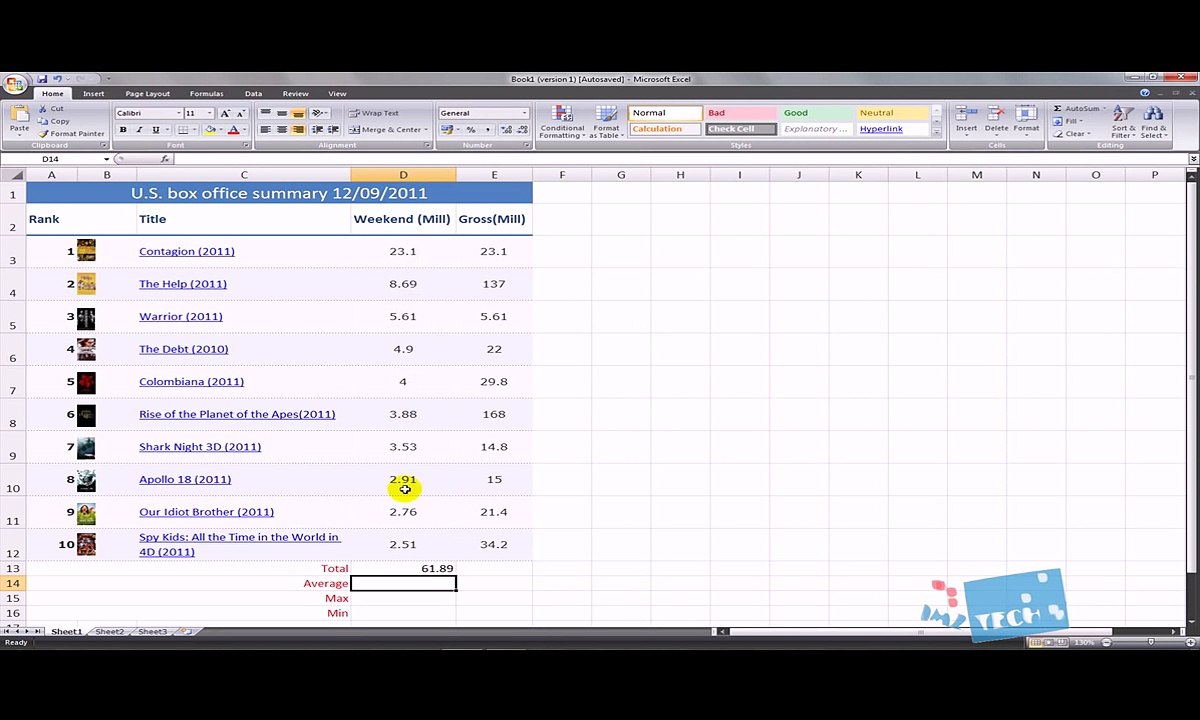
Task: Toggle Align Text Right
Action: (x=297, y=130)
